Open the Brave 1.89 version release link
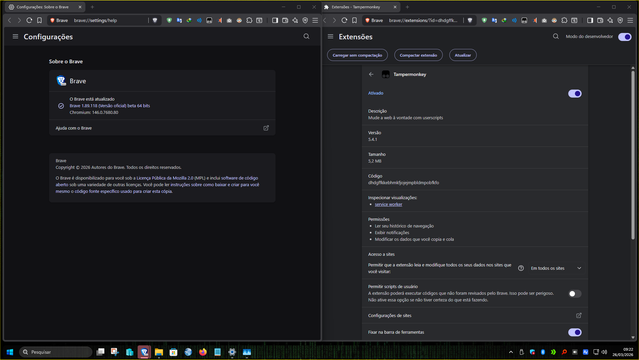Viewport: 639px width, 360px height. pyautogui.click(x=110, y=106)
